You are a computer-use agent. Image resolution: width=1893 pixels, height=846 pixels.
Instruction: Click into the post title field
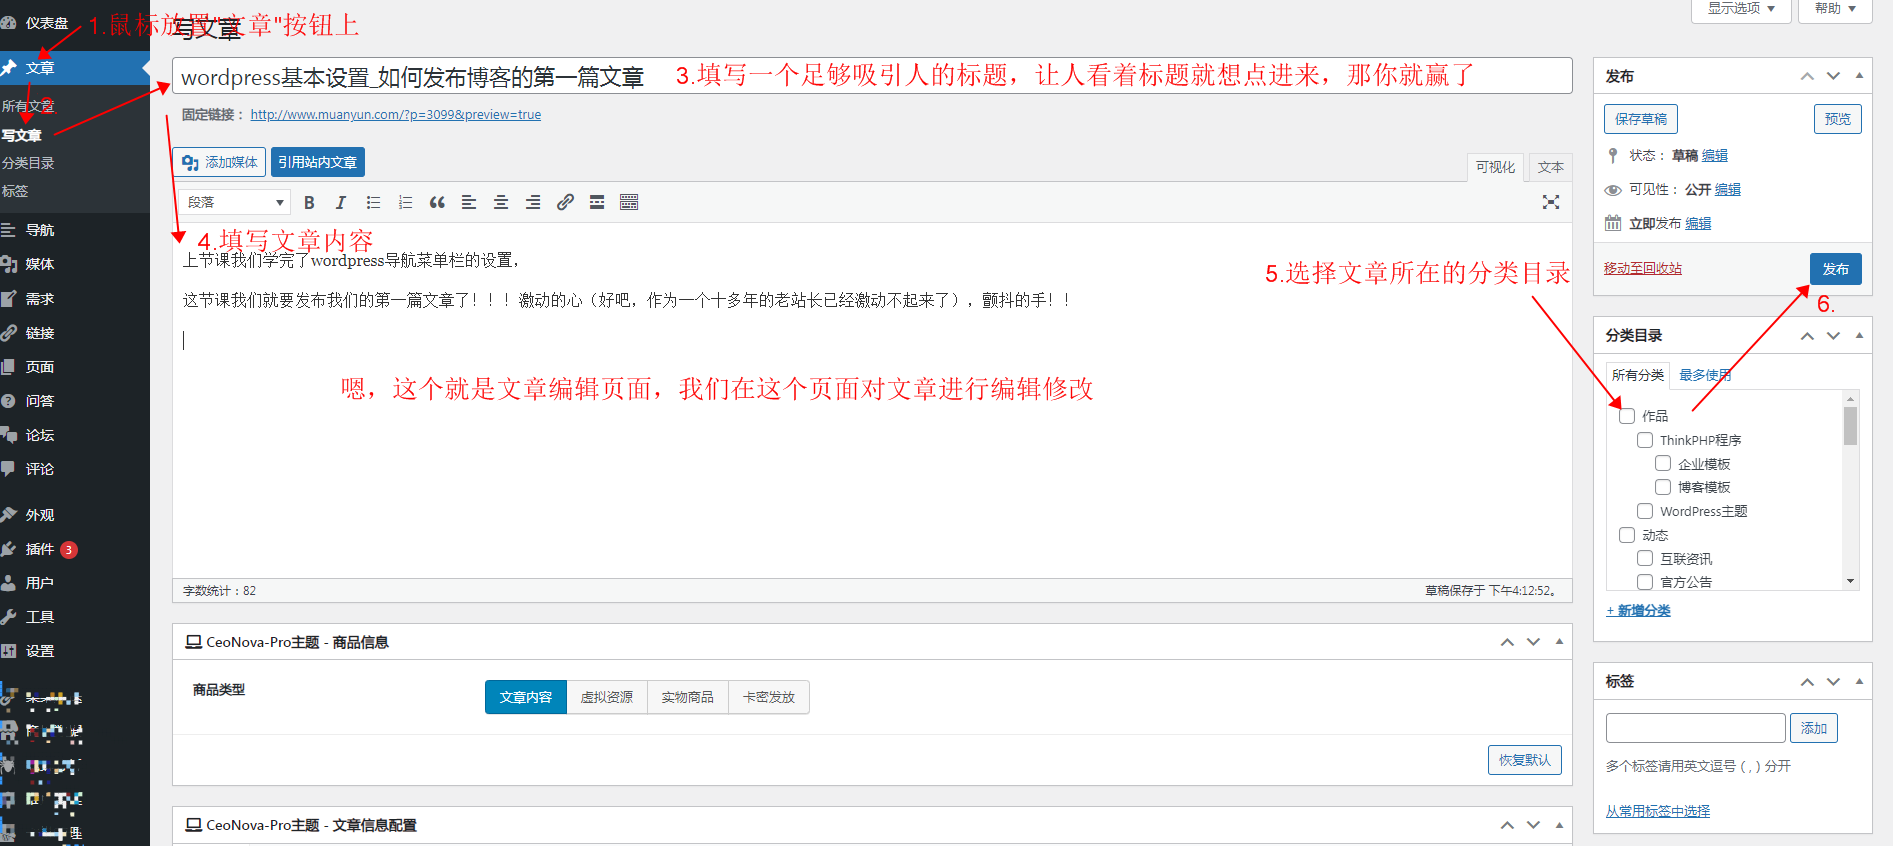click(x=872, y=76)
